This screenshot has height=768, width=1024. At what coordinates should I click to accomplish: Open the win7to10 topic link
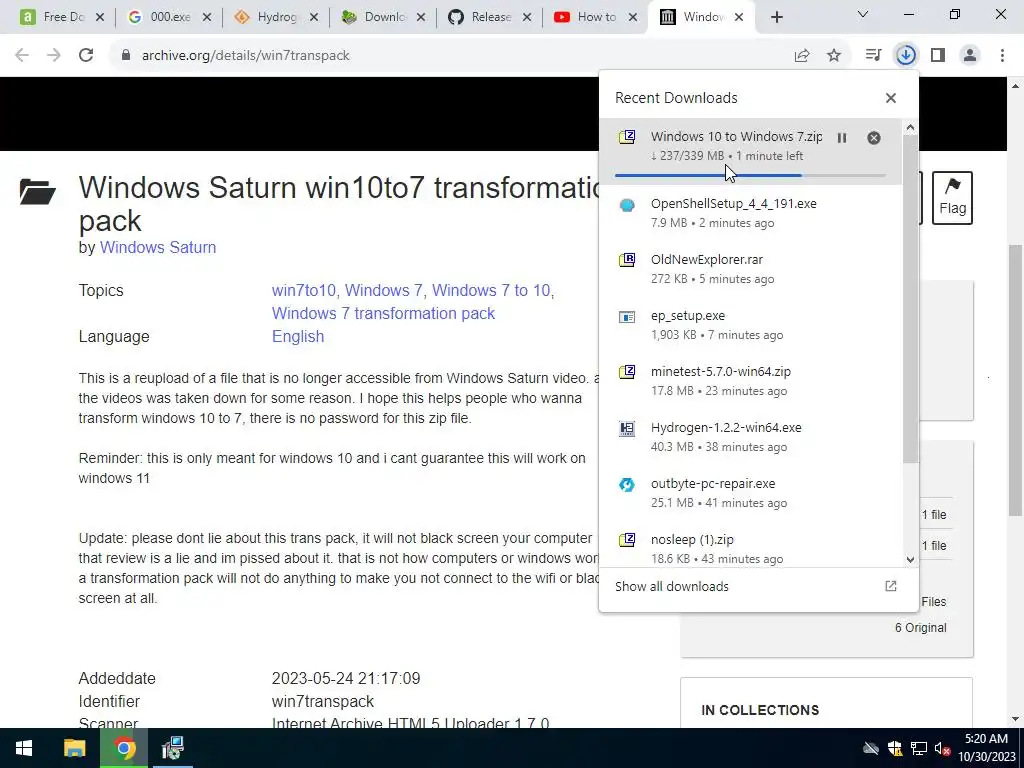(304, 291)
